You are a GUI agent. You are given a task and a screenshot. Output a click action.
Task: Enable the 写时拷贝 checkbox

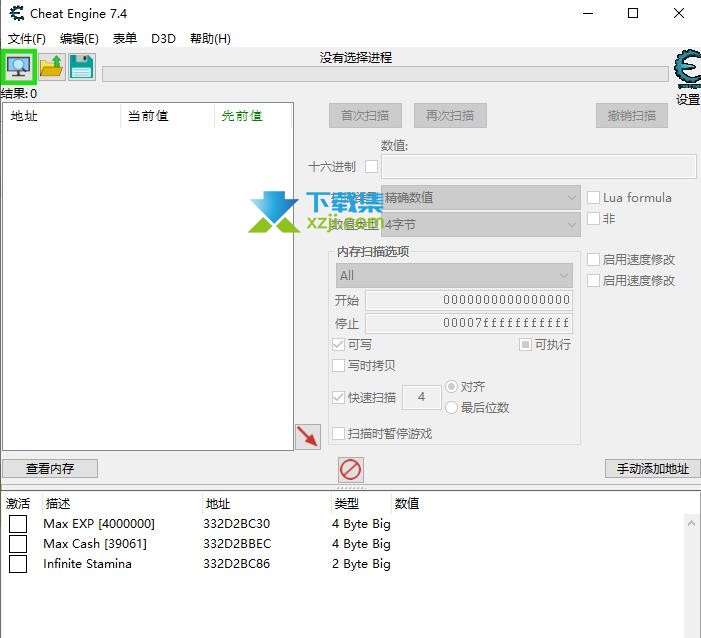coord(338,366)
